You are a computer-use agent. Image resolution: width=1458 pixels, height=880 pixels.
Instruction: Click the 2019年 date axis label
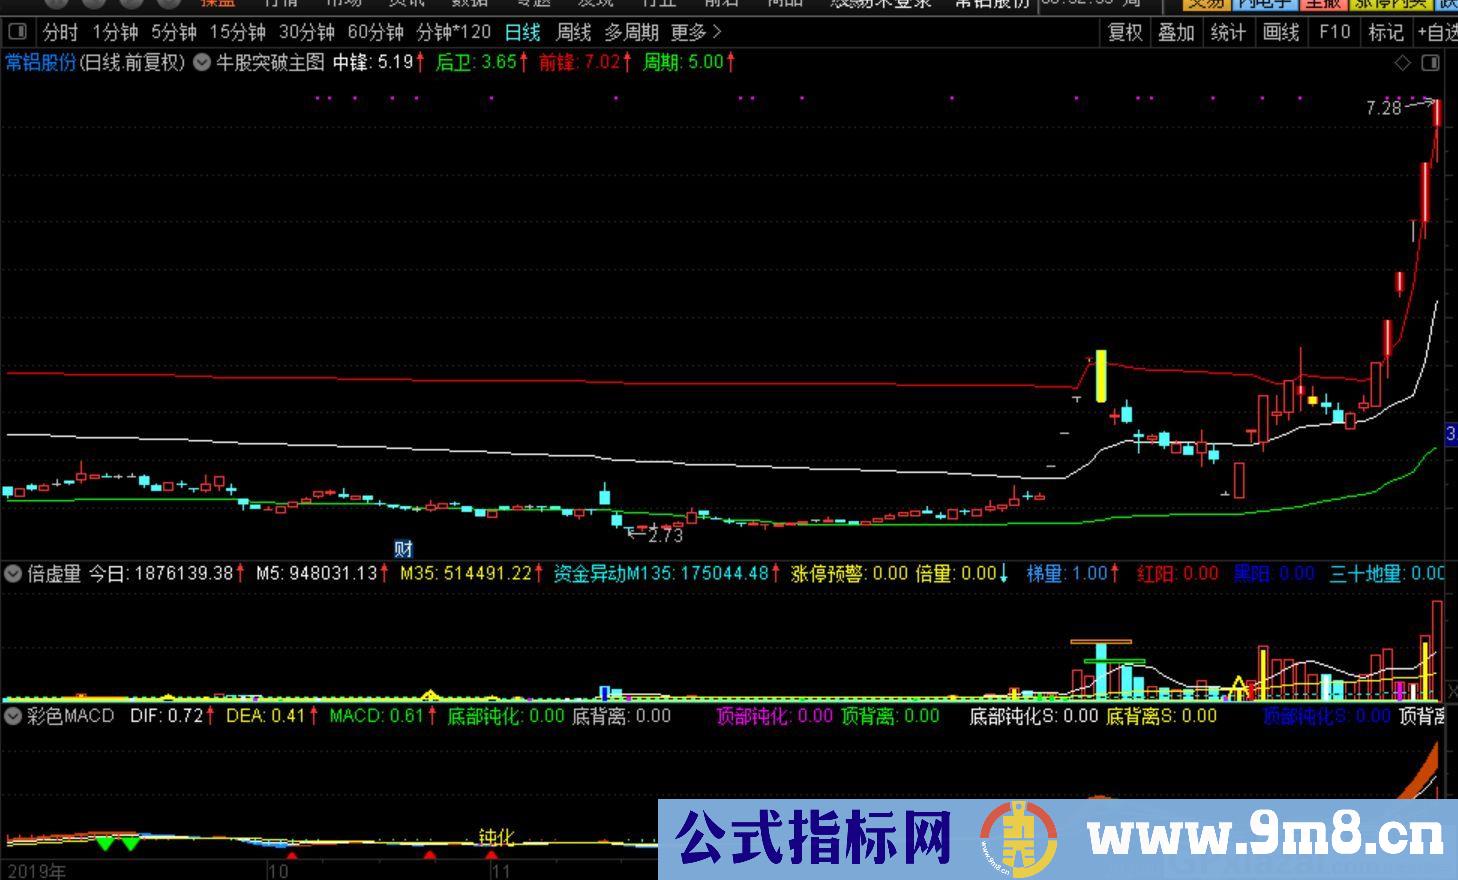pyautogui.click(x=35, y=871)
